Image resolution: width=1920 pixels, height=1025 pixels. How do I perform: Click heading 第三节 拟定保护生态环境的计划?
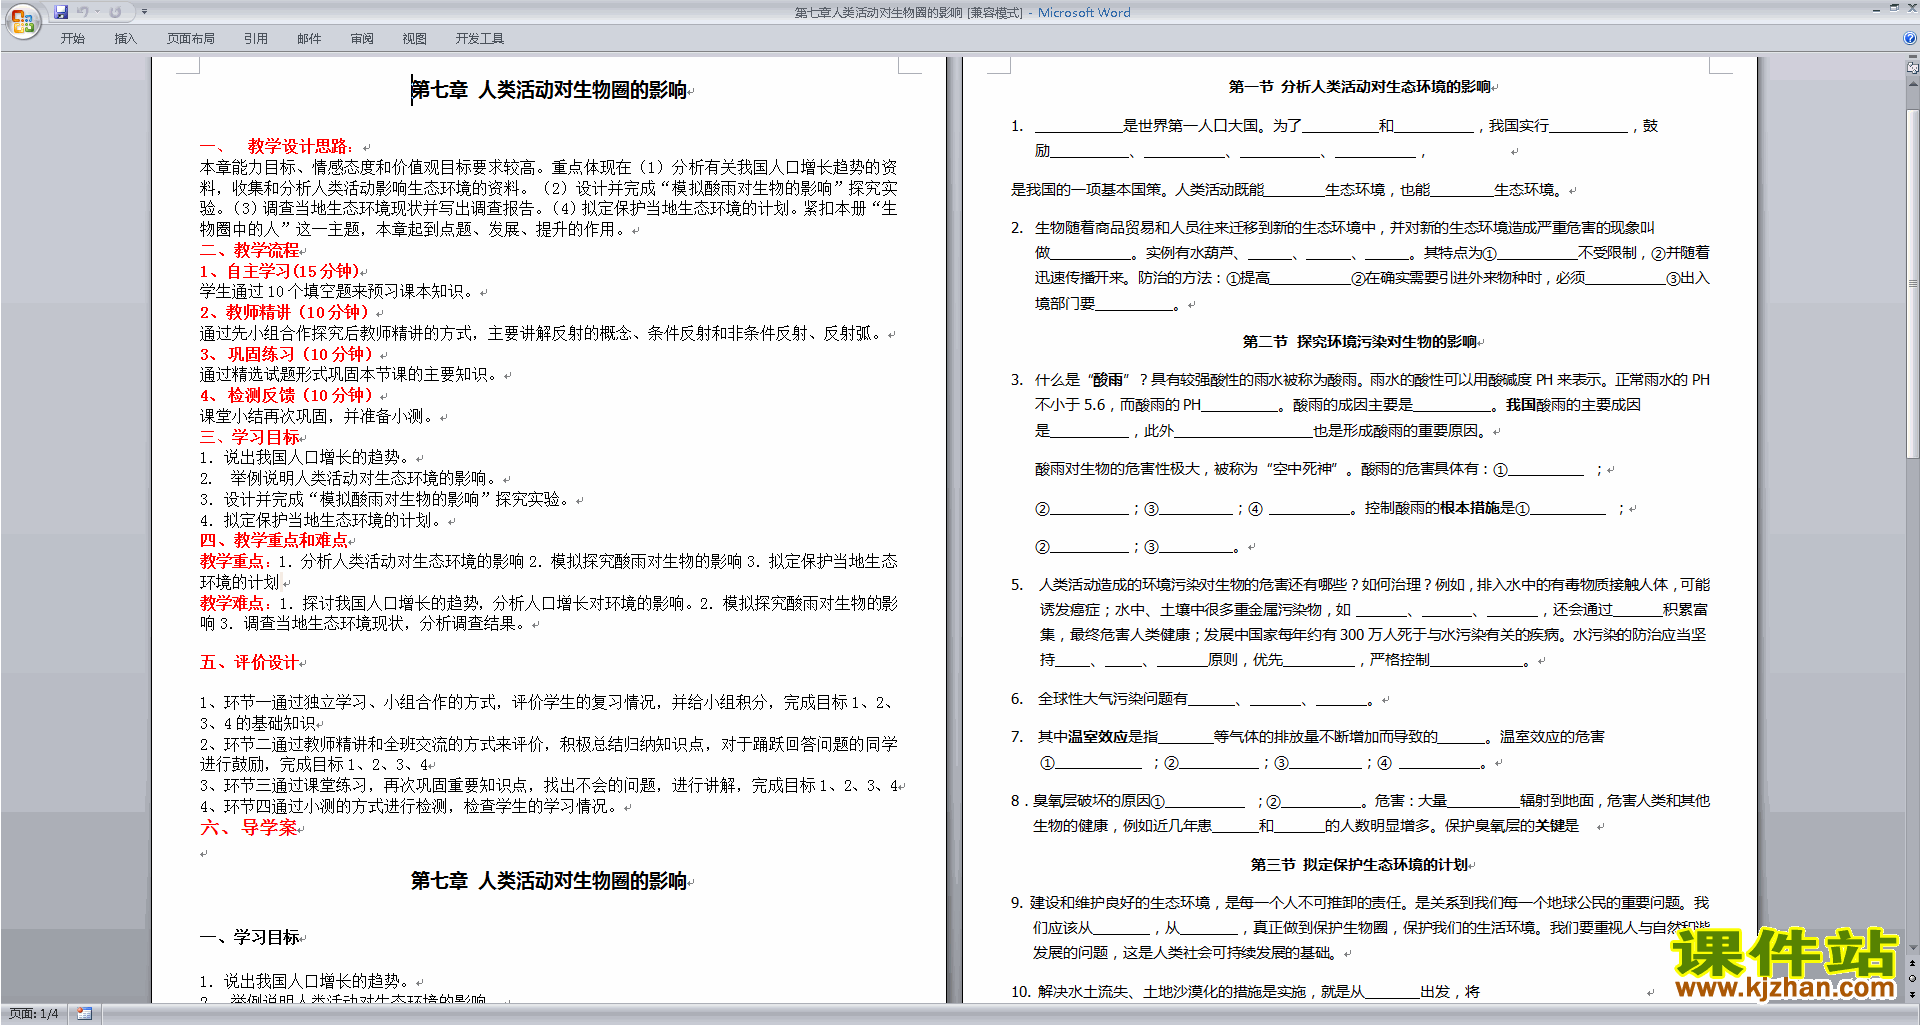(x=1360, y=864)
